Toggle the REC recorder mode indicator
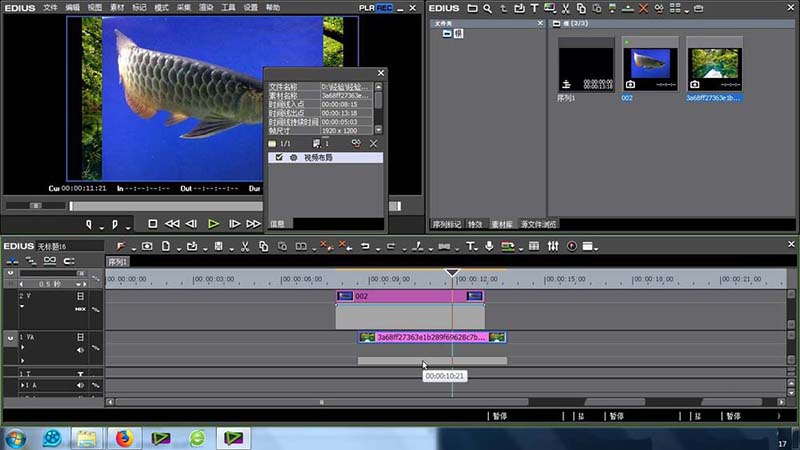Image resolution: width=800 pixels, height=450 pixels. coord(384,7)
